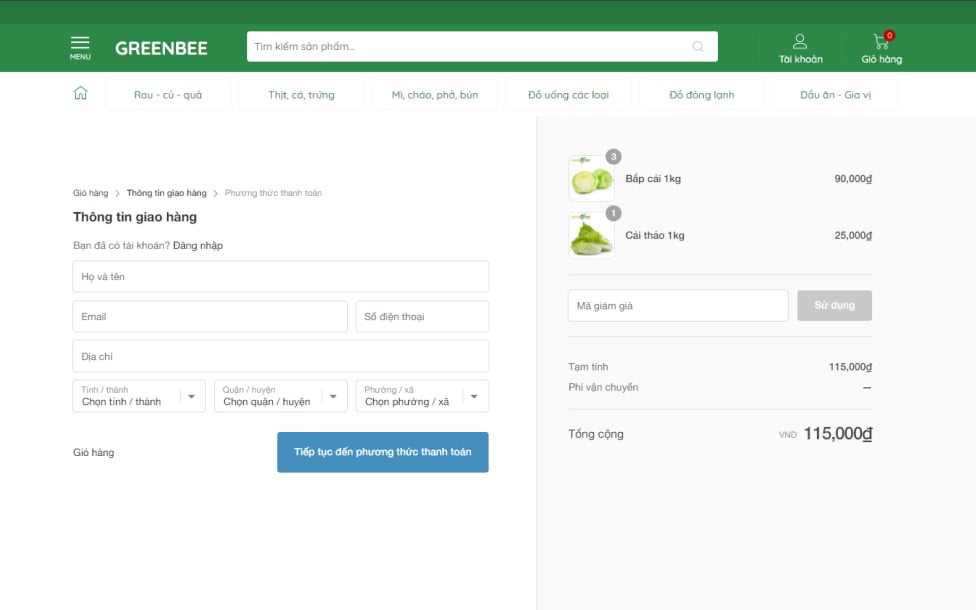Open the Phường / xã dropdown
This screenshot has width=976, height=610.
tap(422, 396)
